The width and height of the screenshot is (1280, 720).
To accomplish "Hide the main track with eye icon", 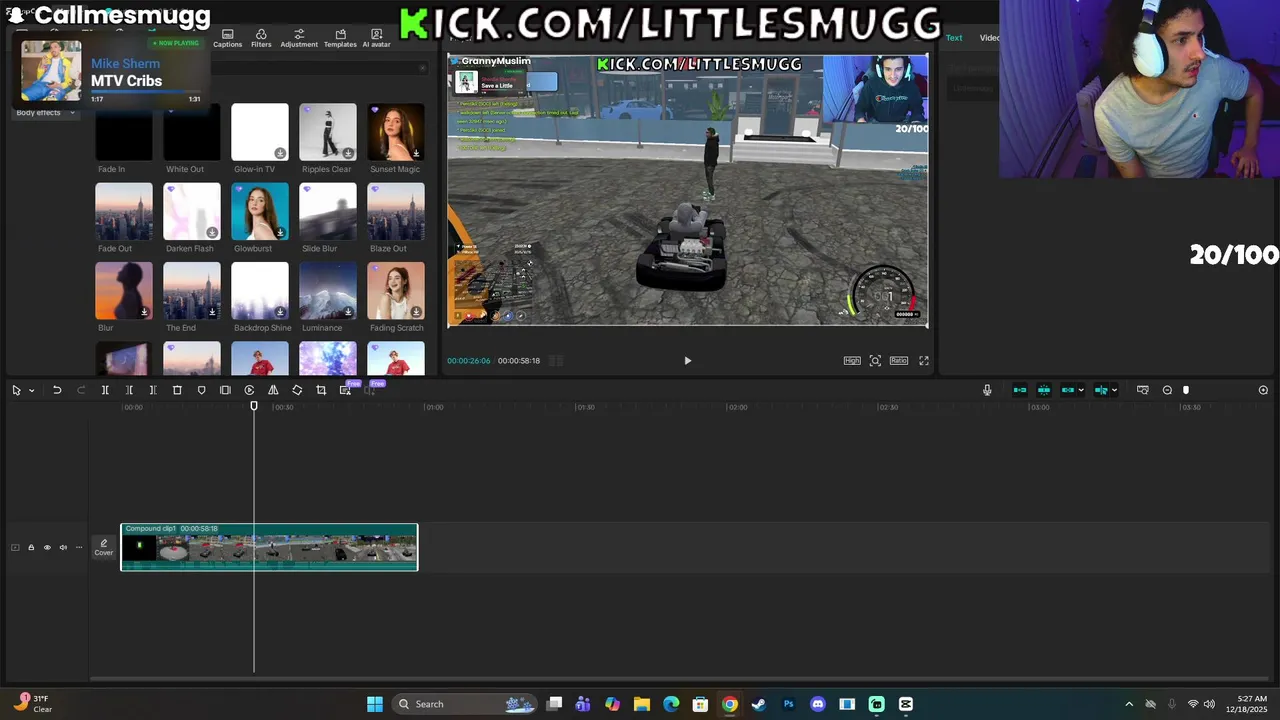I will pyautogui.click(x=47, y=547).
